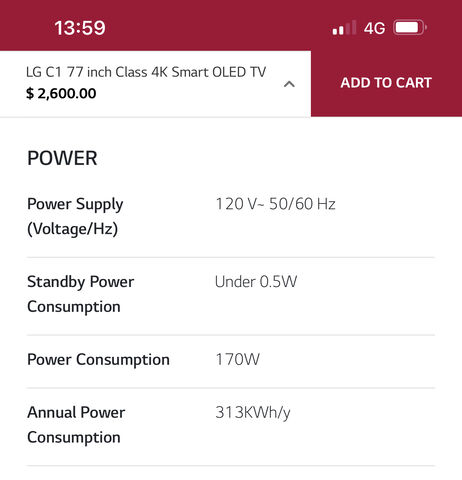The height and width of the screenshot is (480, 462).
Task: Tap the Power Consumption row label
Action: 98,360
